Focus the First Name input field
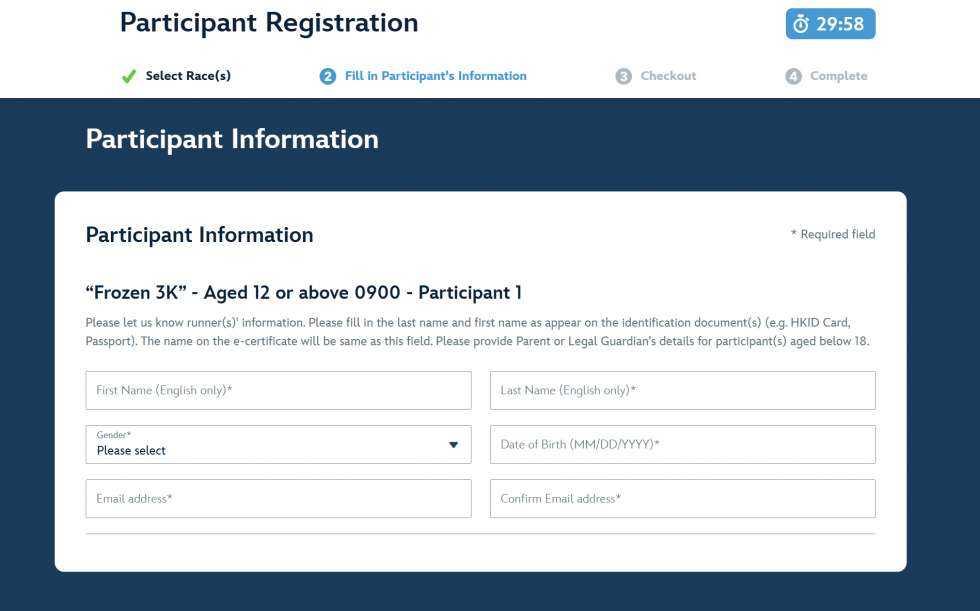The image size is (980, 611). click(x=278, y=391)
